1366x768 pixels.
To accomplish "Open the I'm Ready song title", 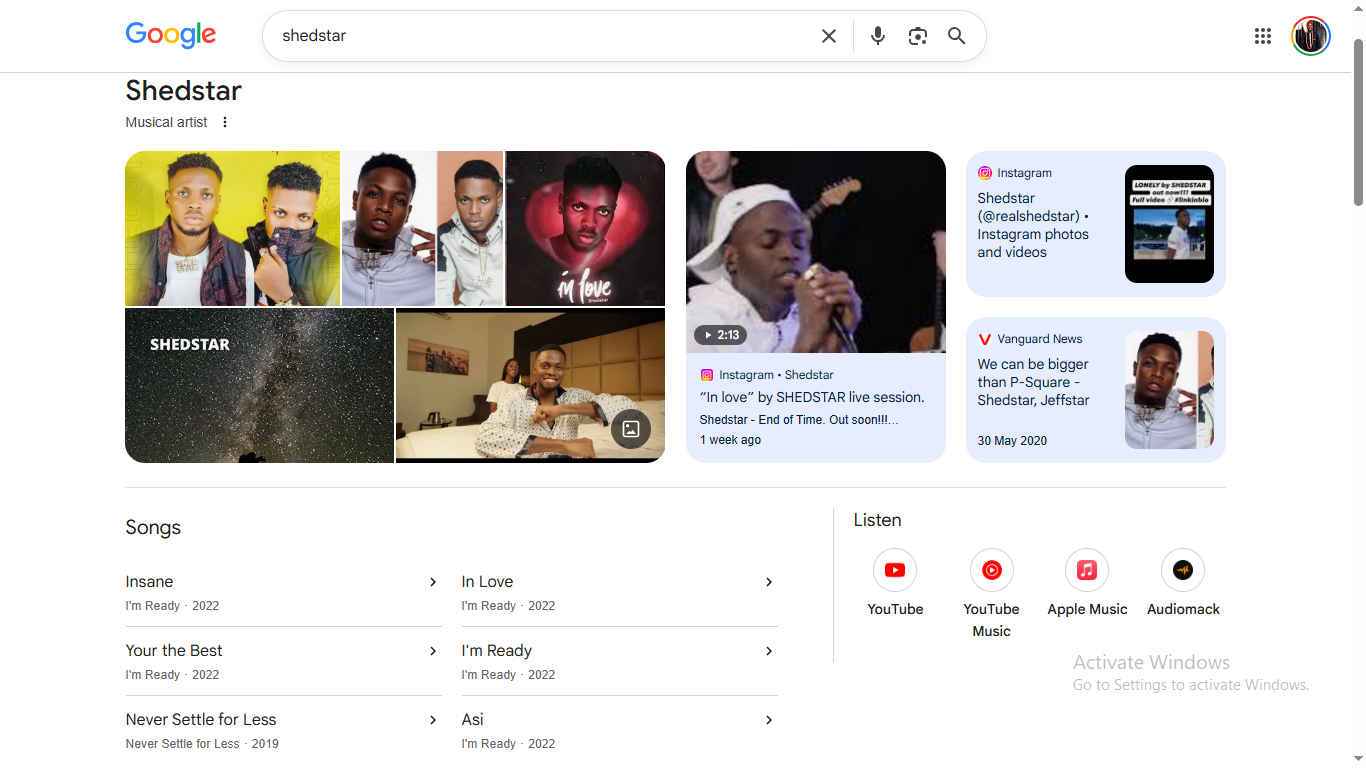I will pos(496,651).
